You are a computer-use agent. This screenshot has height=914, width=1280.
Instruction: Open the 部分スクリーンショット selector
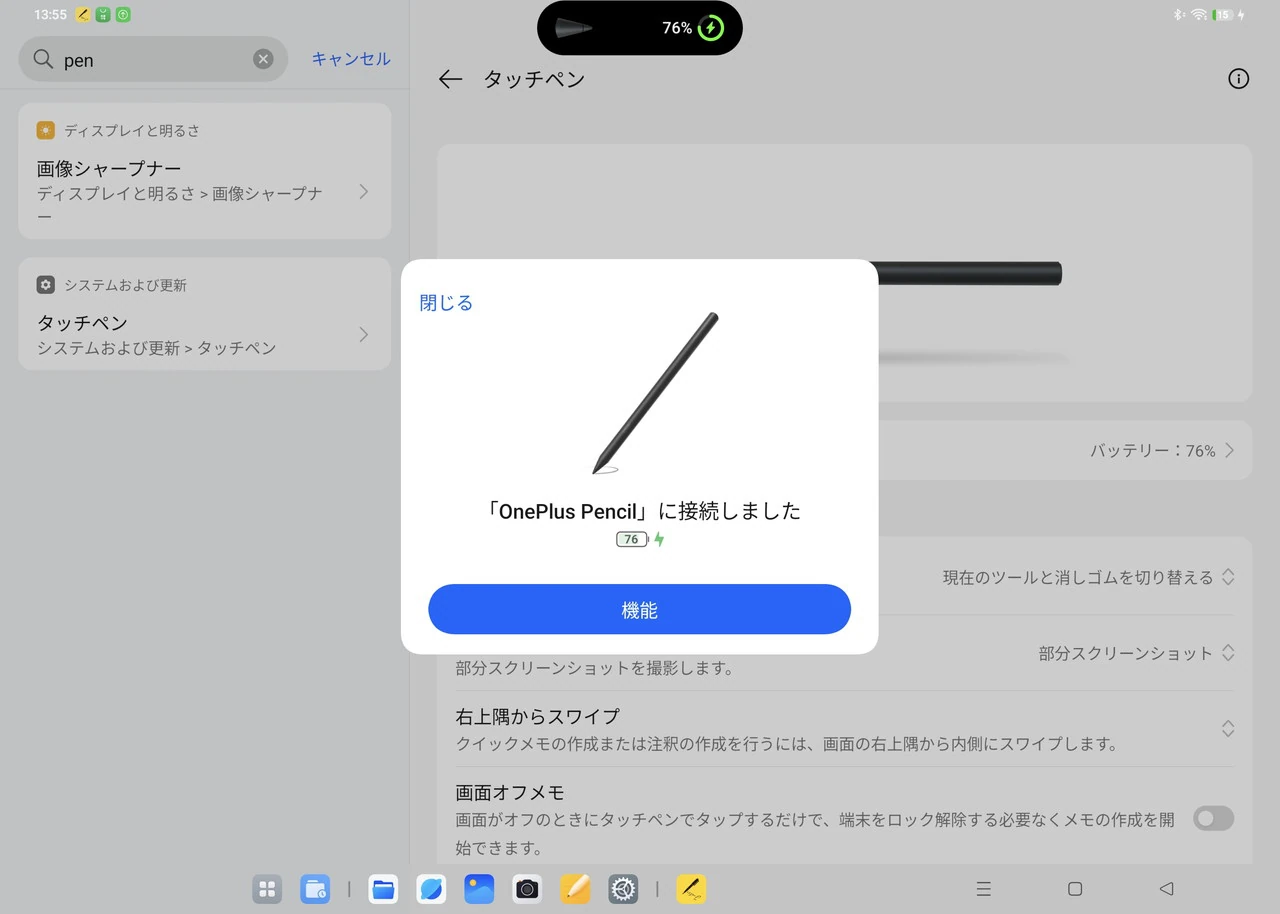(x=1136, y=654)
